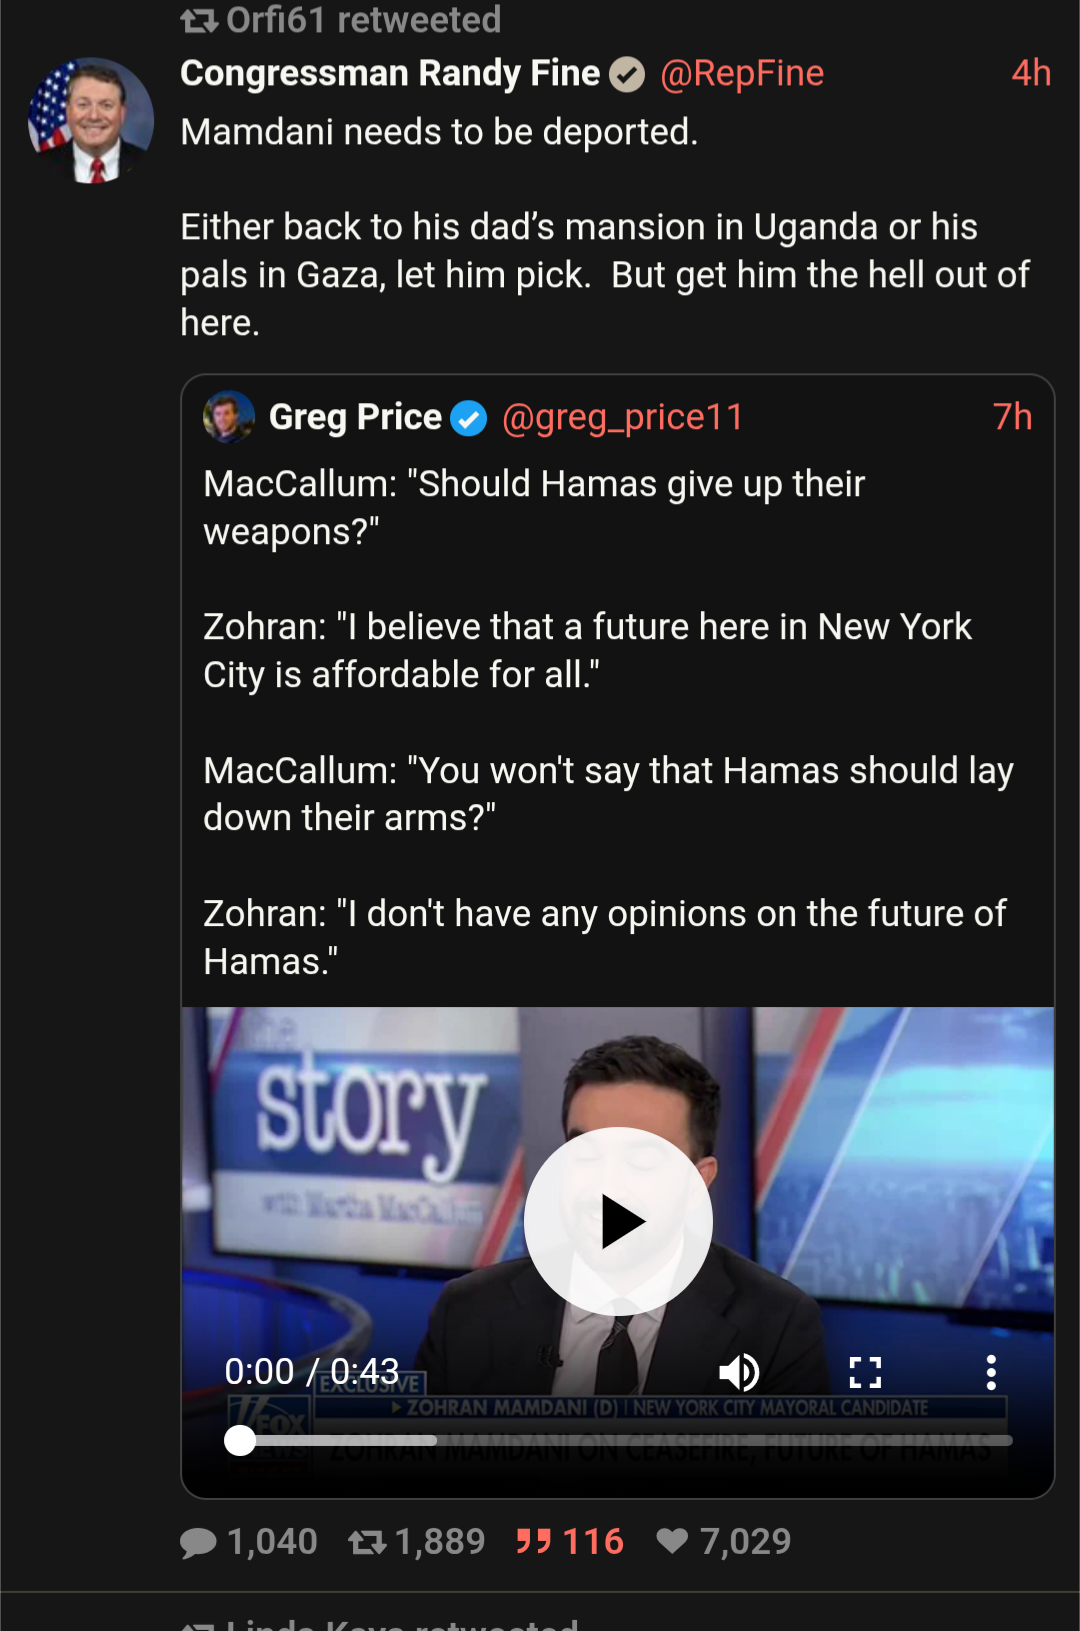Image resolution: width=1080 pixels, height=1631 pixels.
Task: Click the quote icon showing 116
Action: pyautogui.click(x=534, y=1542)
